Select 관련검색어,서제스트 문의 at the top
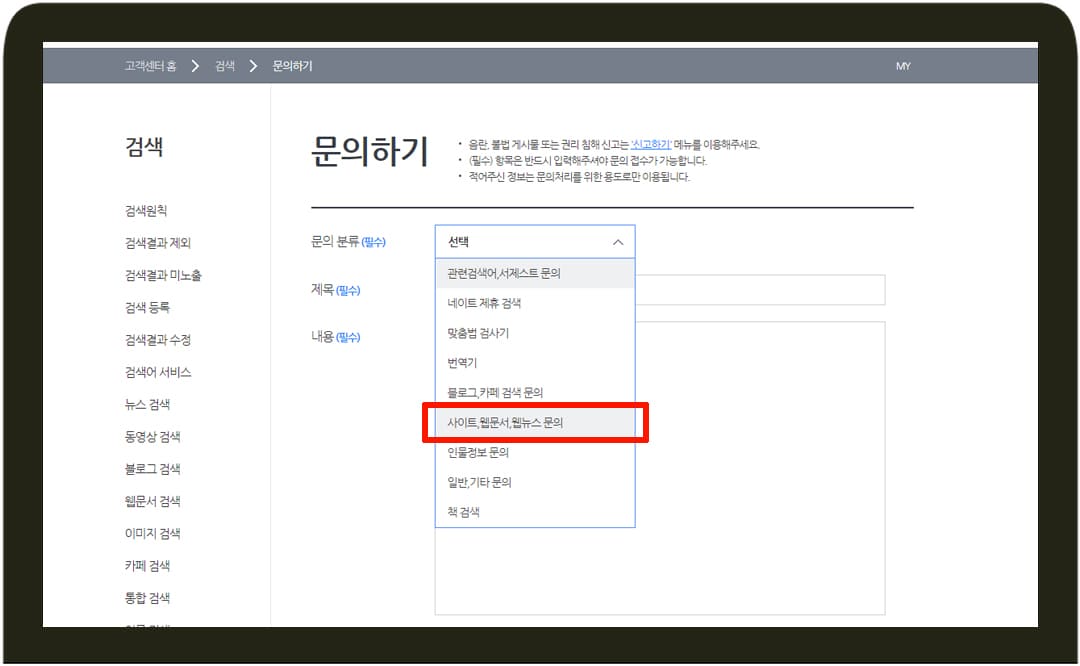 coord(520,273)
